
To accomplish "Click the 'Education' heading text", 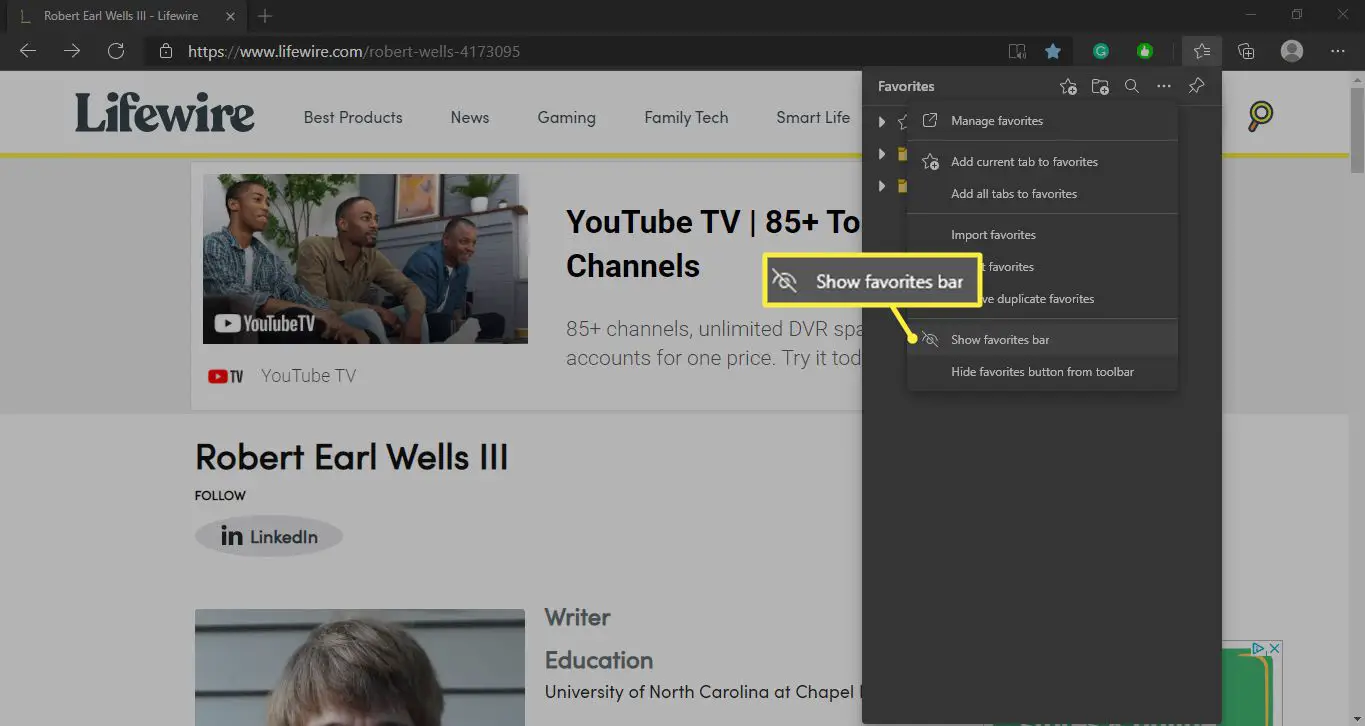I will [x=598, y=660].
